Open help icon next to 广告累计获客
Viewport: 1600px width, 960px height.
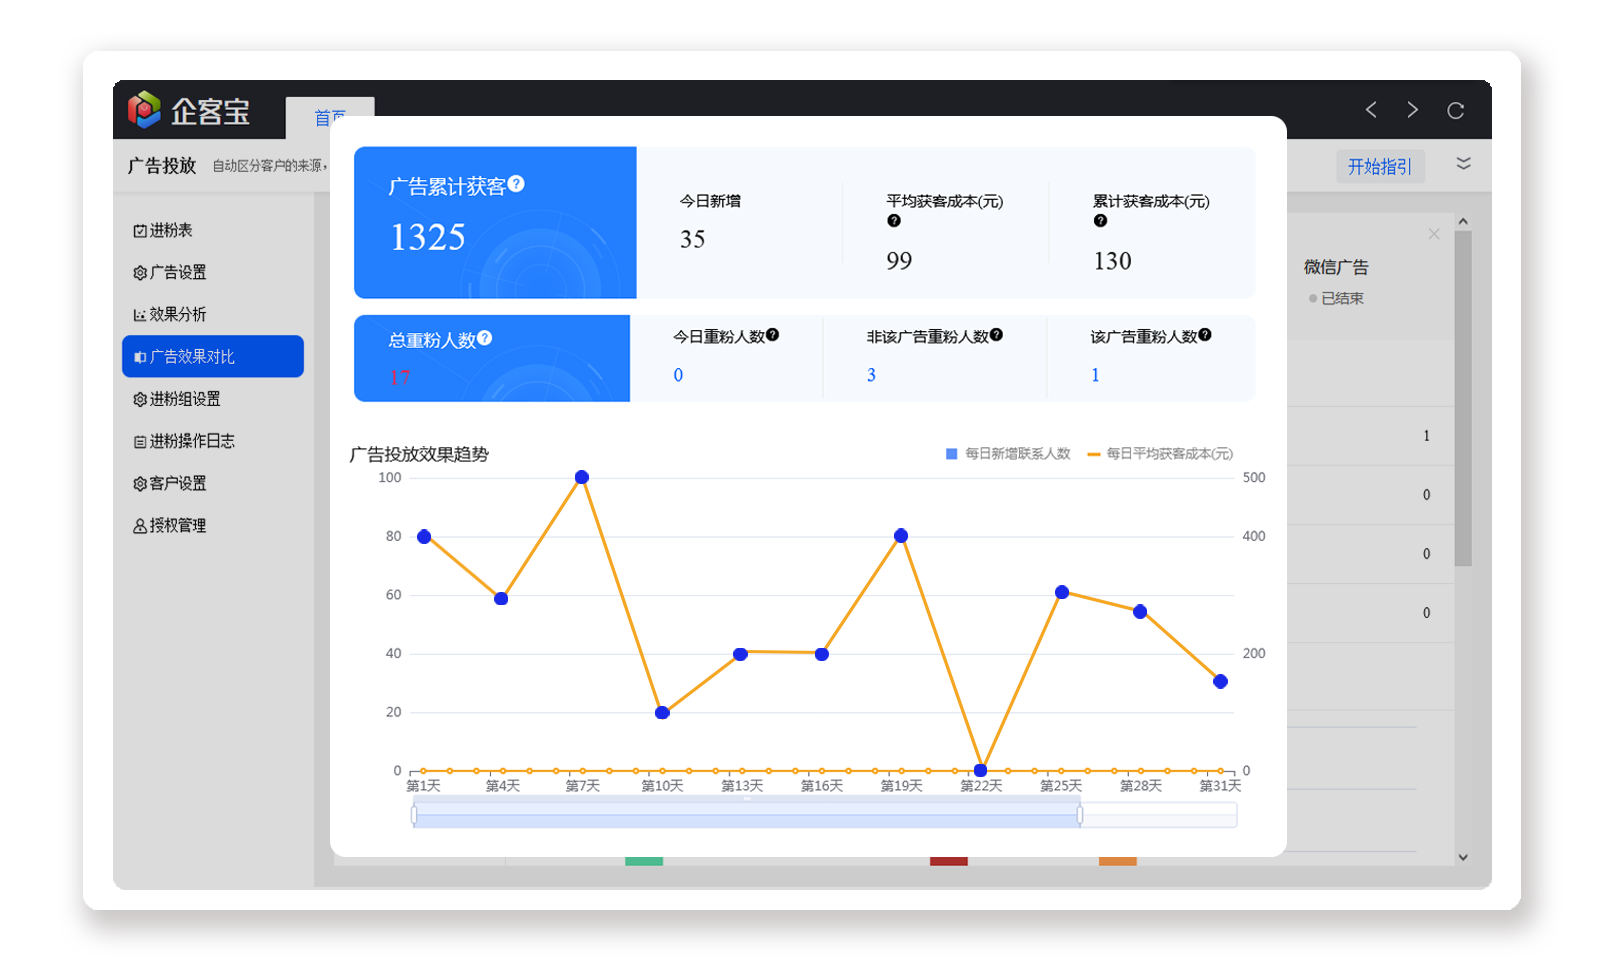click(x=516, y=184)
